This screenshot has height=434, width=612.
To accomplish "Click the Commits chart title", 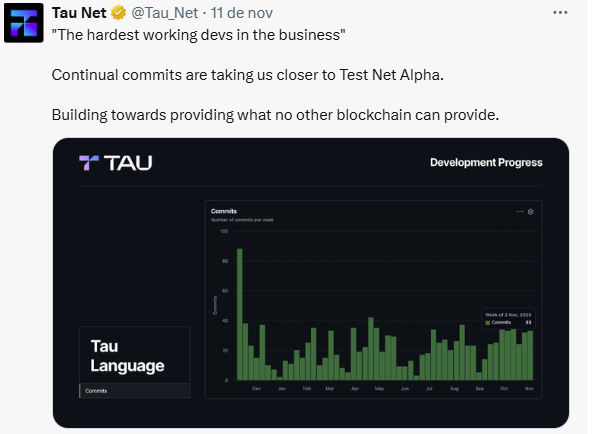I will [223, 211].
